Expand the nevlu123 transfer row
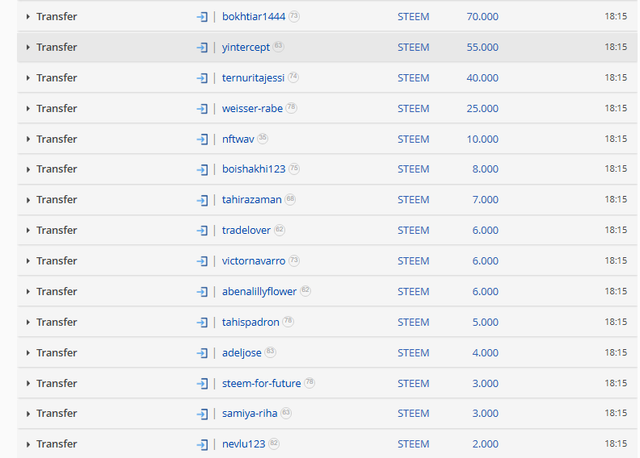This screenshot has height=458, width=640. [x=28, y=445]
